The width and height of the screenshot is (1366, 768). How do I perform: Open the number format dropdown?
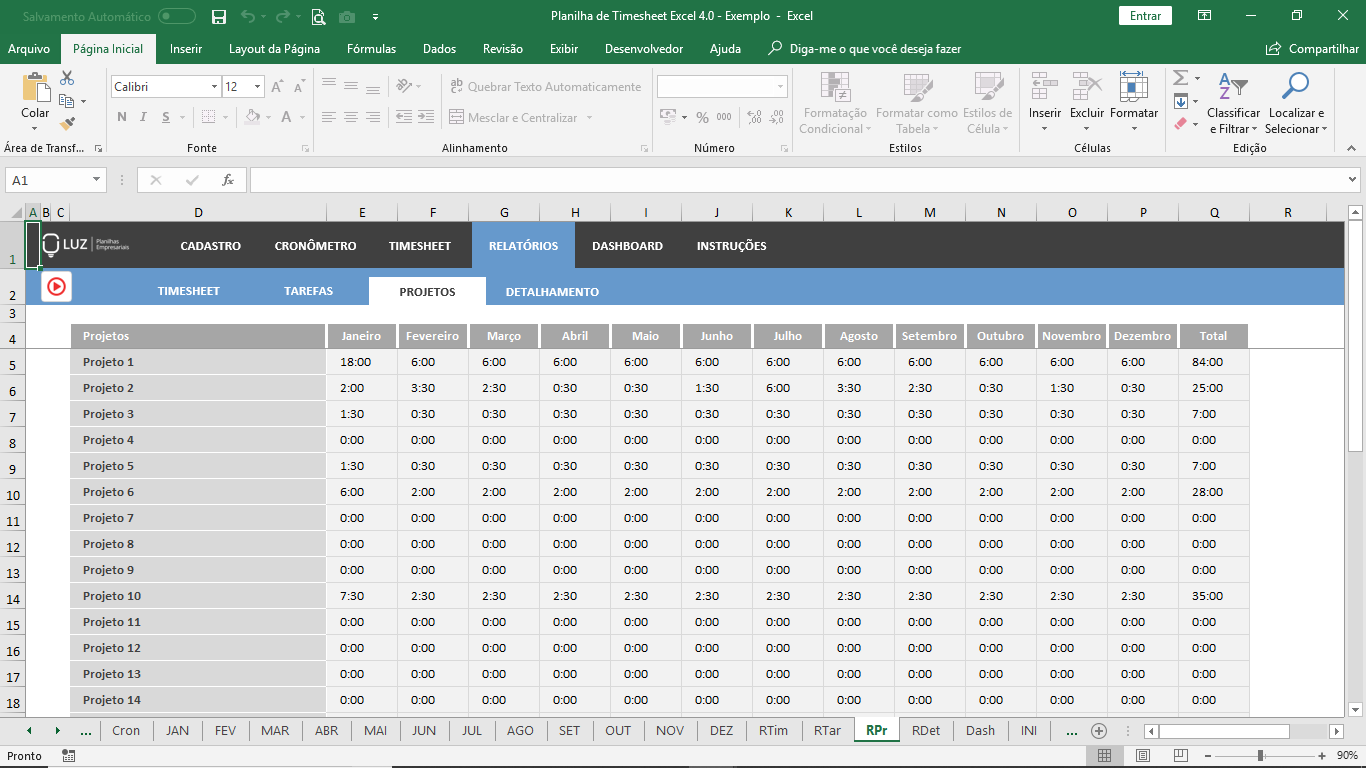[780, 87]
